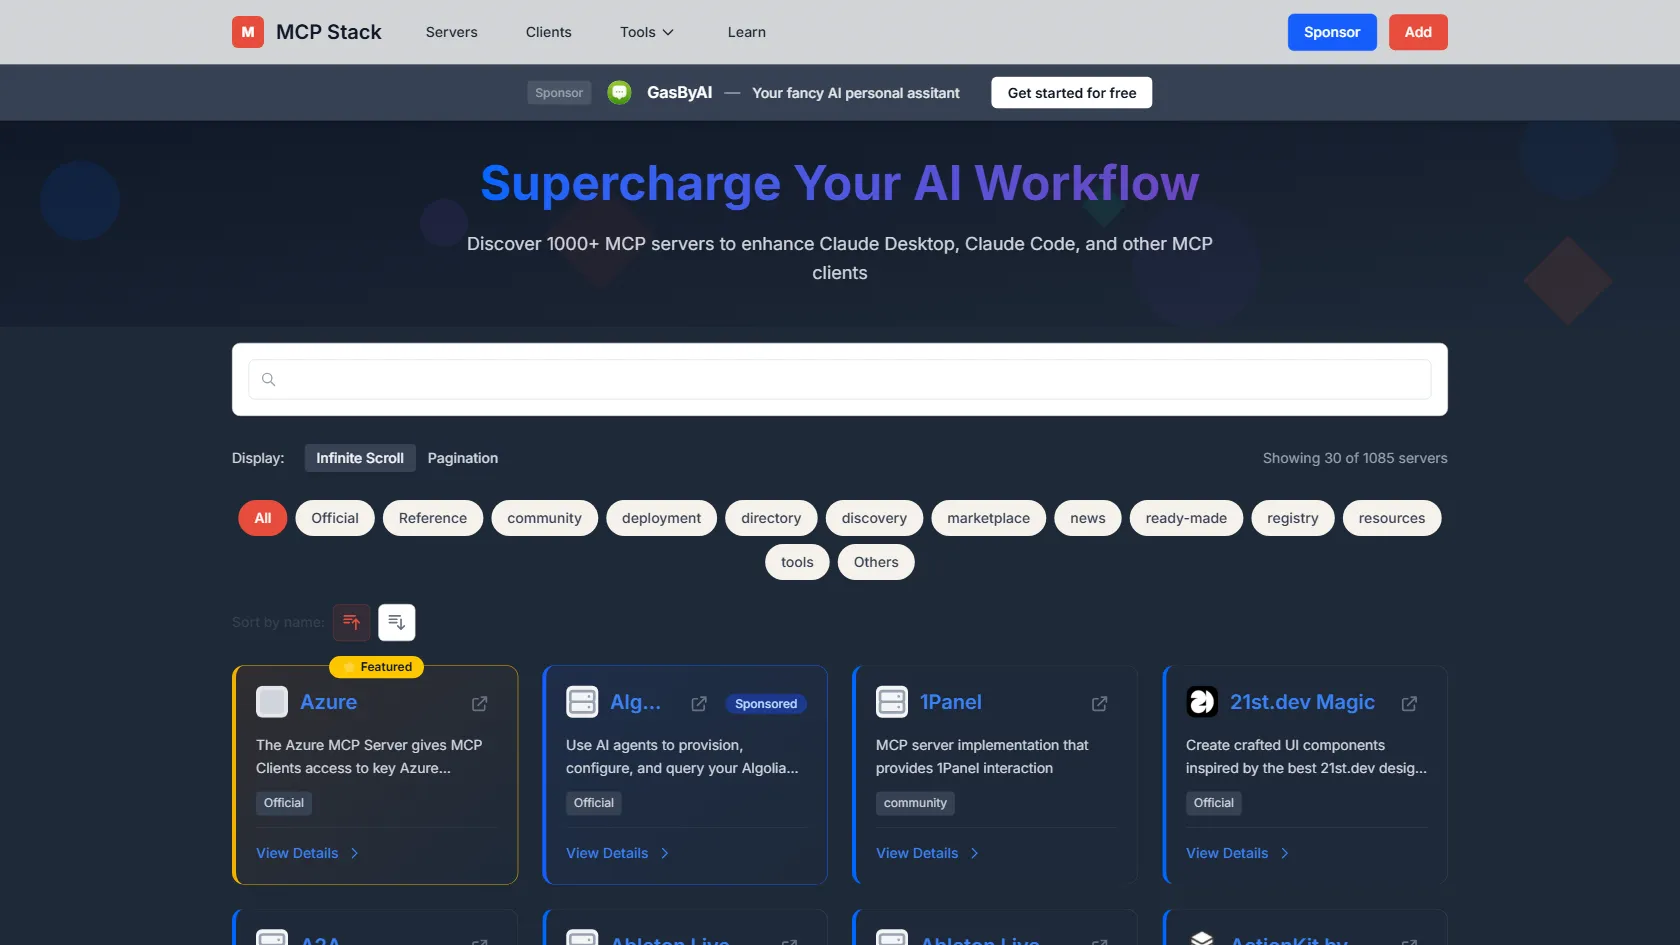1680x945 pixels.
Task: Click the Sponsored badge on Algolia card
Action: (x=766, y=704)
